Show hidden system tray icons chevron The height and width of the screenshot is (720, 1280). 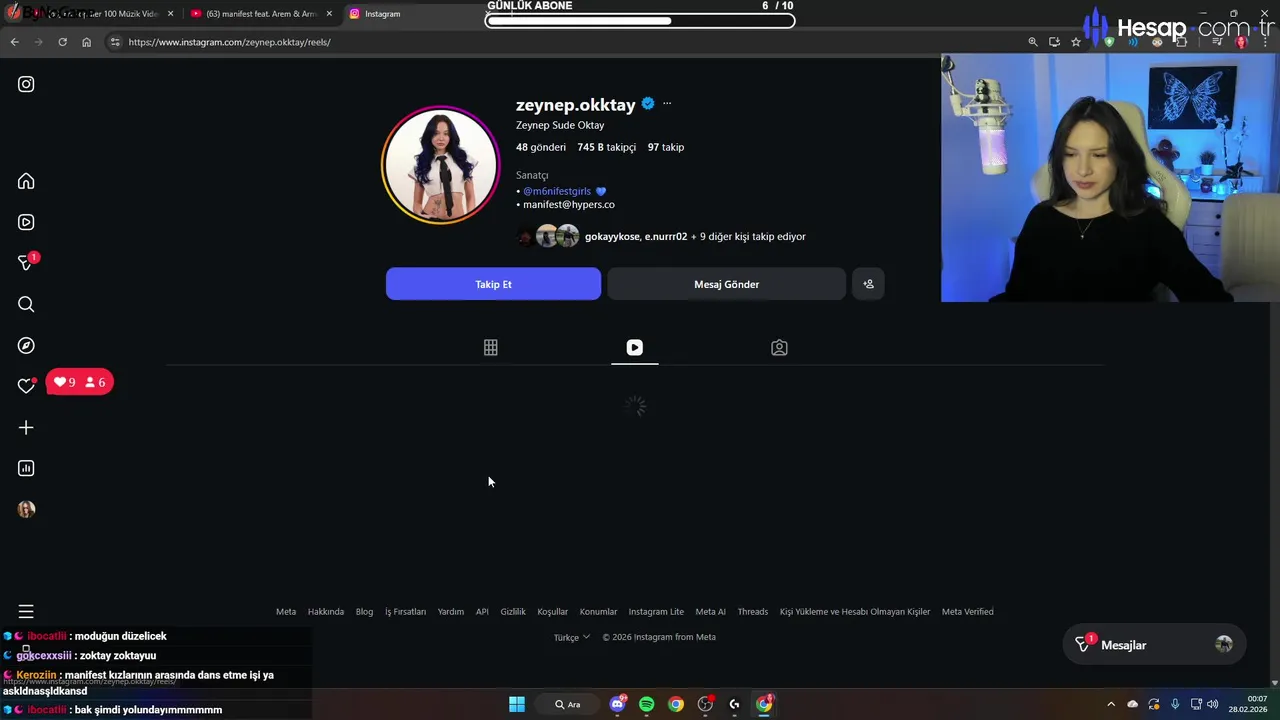[1110, 704]
